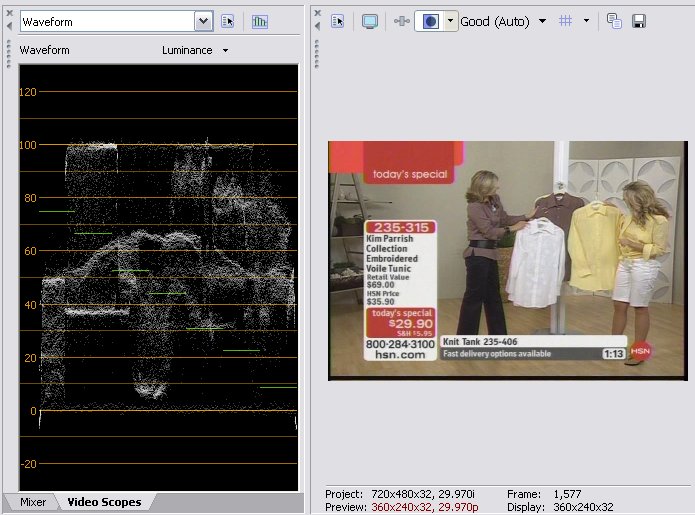
Task: Collapse the Video Preview docking arrow
Action: coord(317,27)
